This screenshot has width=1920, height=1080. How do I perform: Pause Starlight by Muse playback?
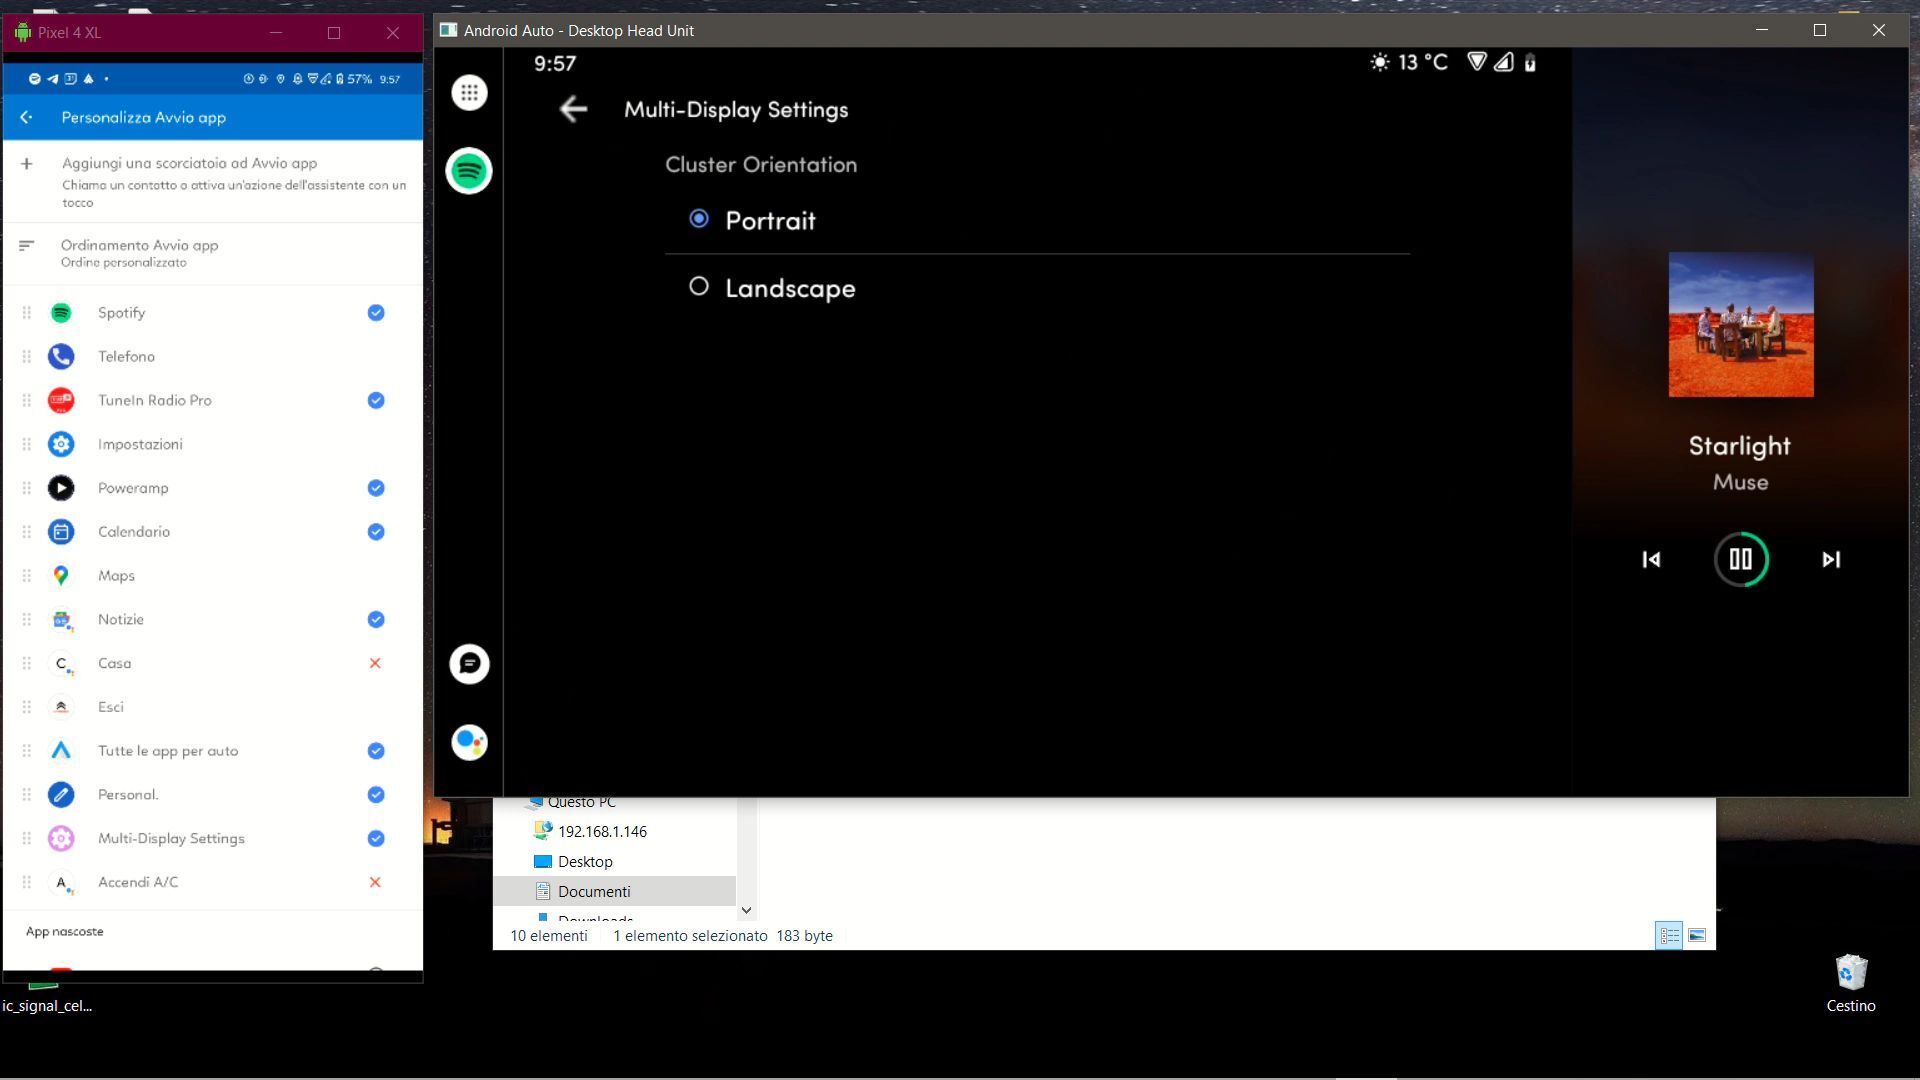click(x=1740, y=560)
